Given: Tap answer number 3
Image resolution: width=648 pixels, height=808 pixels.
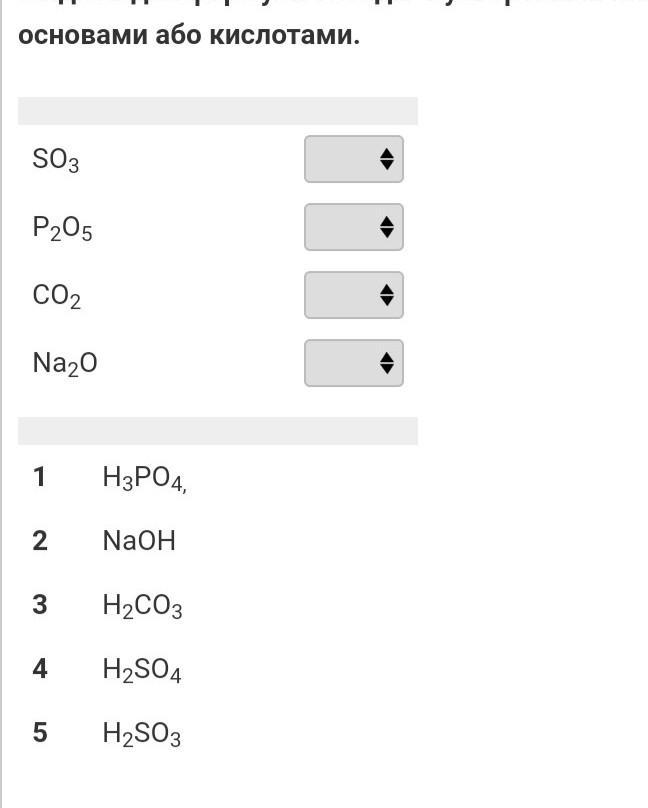Looking at the screenshot, I should coord(40,605).
